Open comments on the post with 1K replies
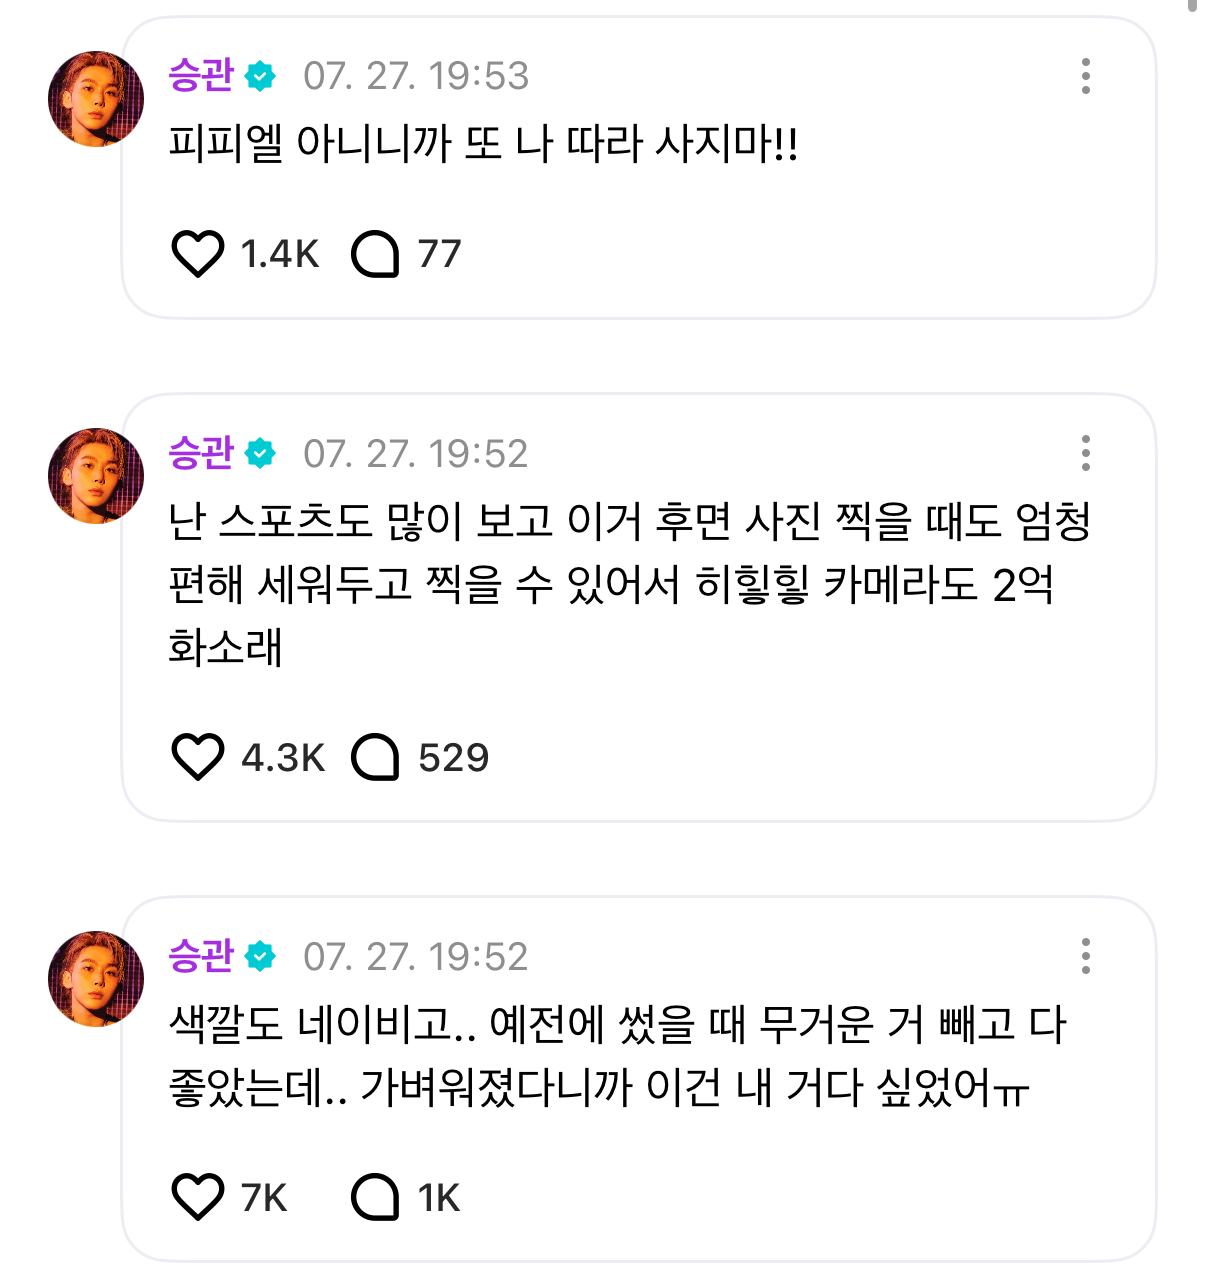 tap(375, 1197)
